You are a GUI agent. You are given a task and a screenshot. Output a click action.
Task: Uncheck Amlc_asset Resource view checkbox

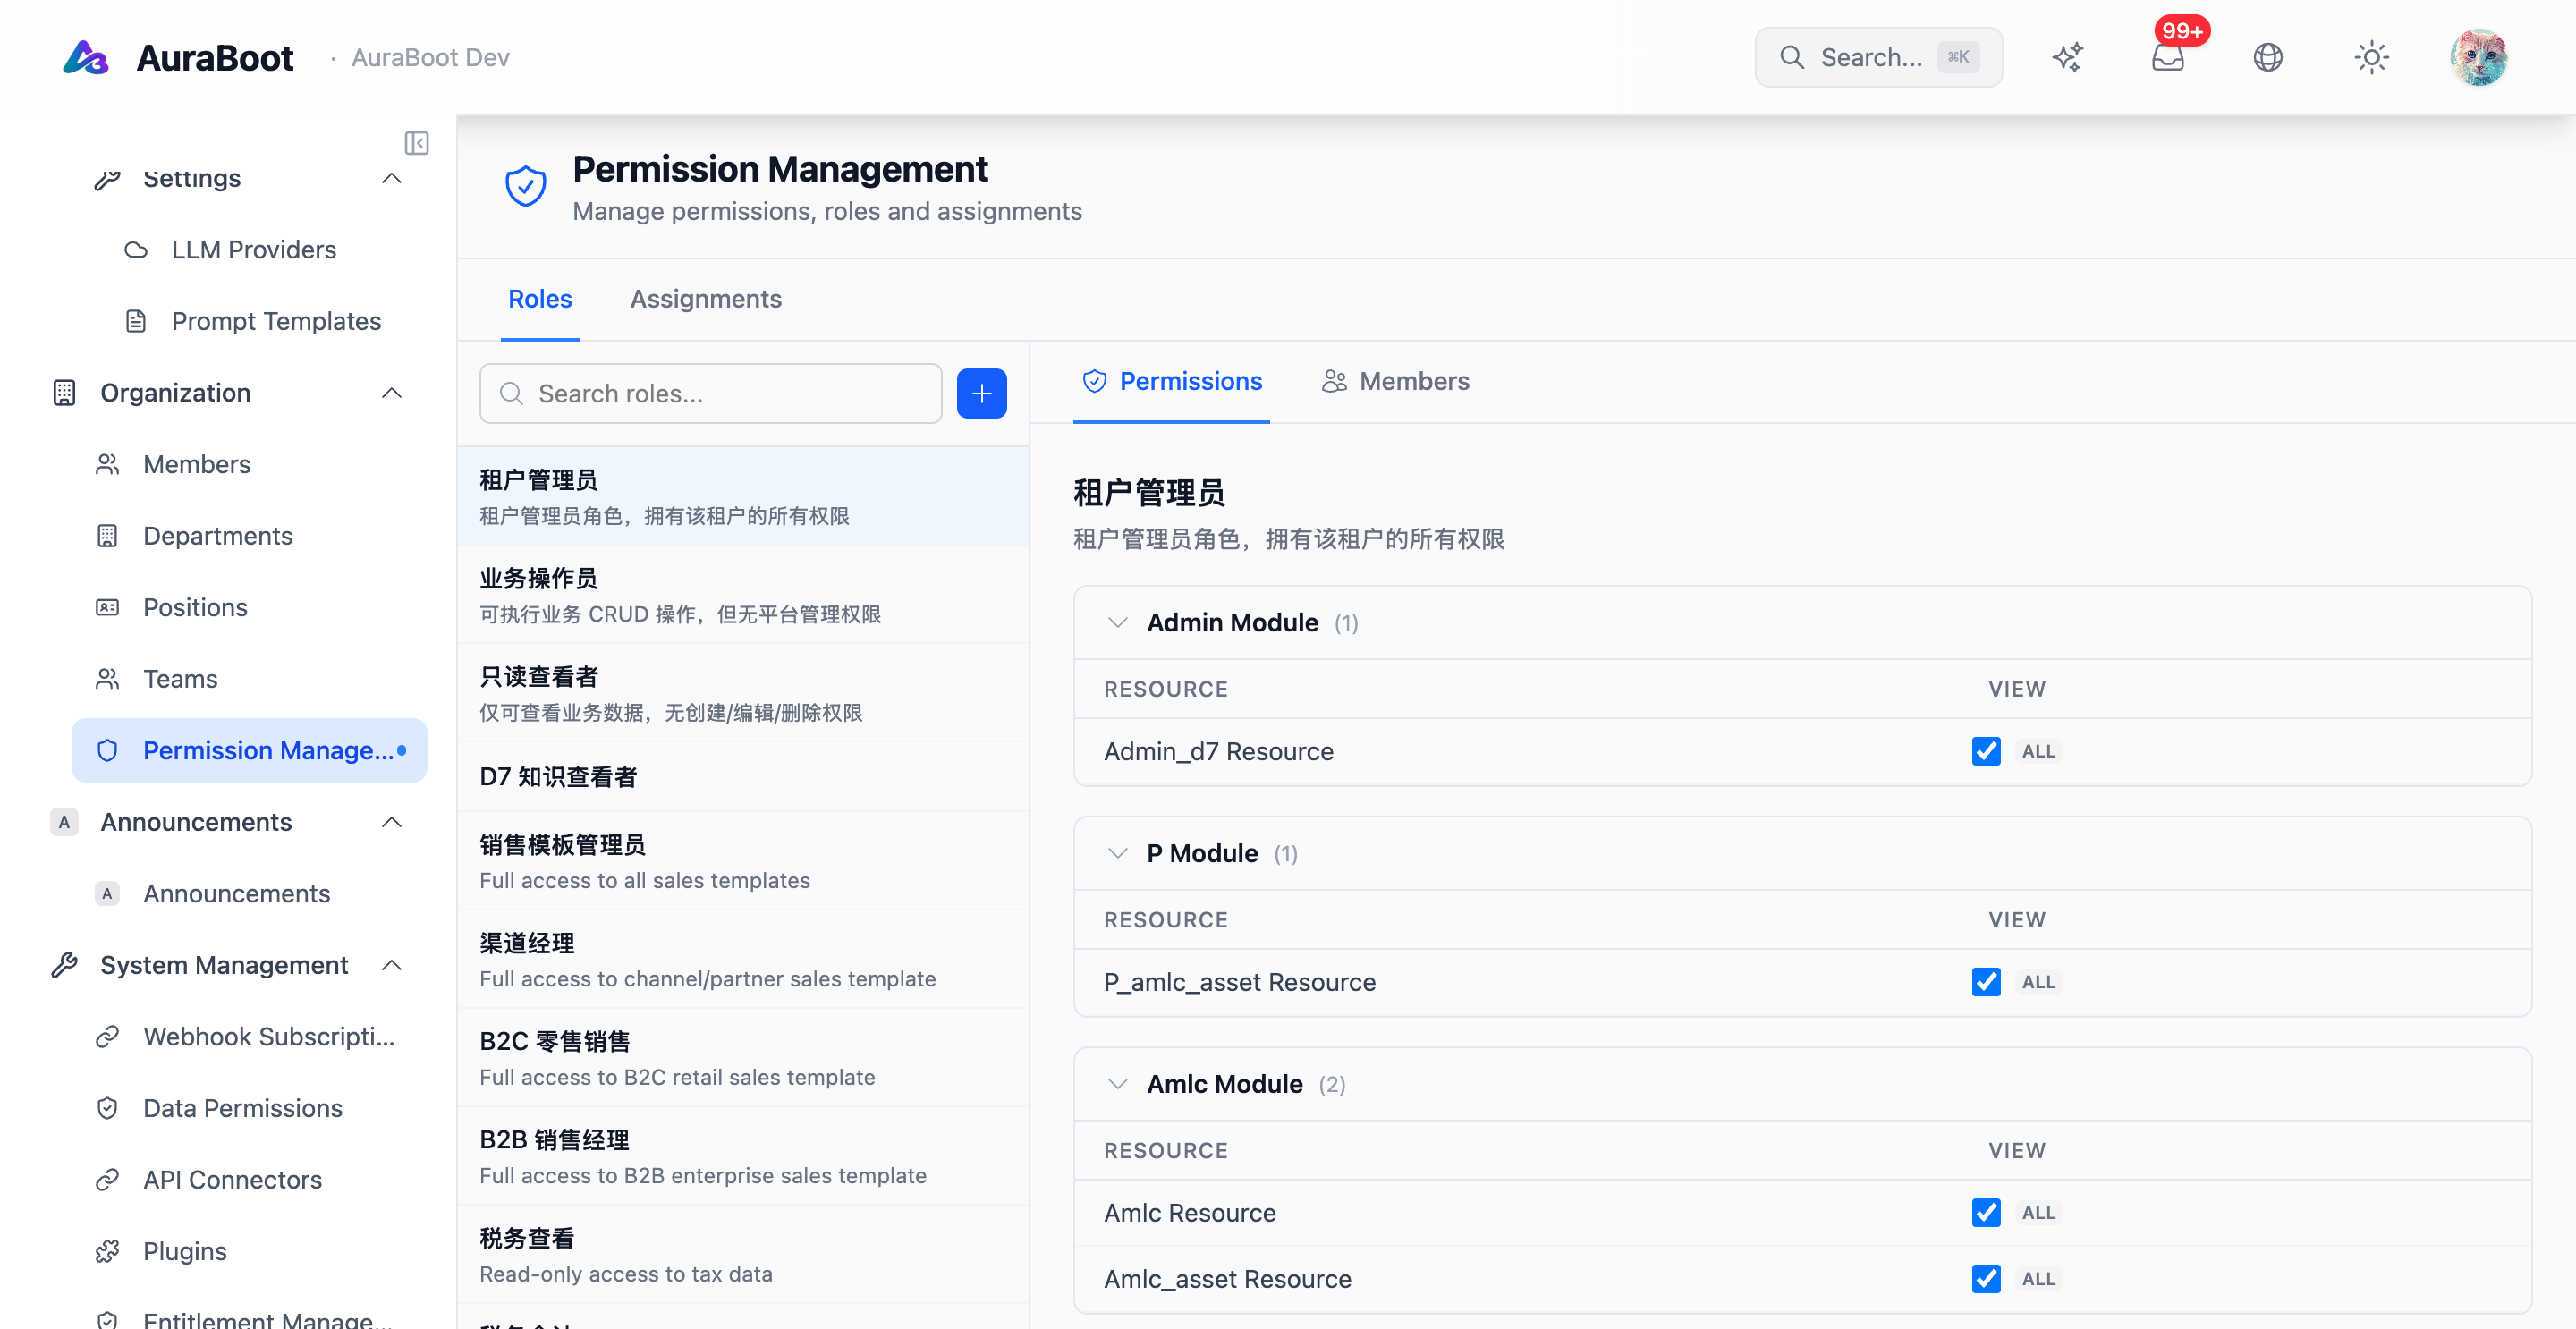1986,1279
